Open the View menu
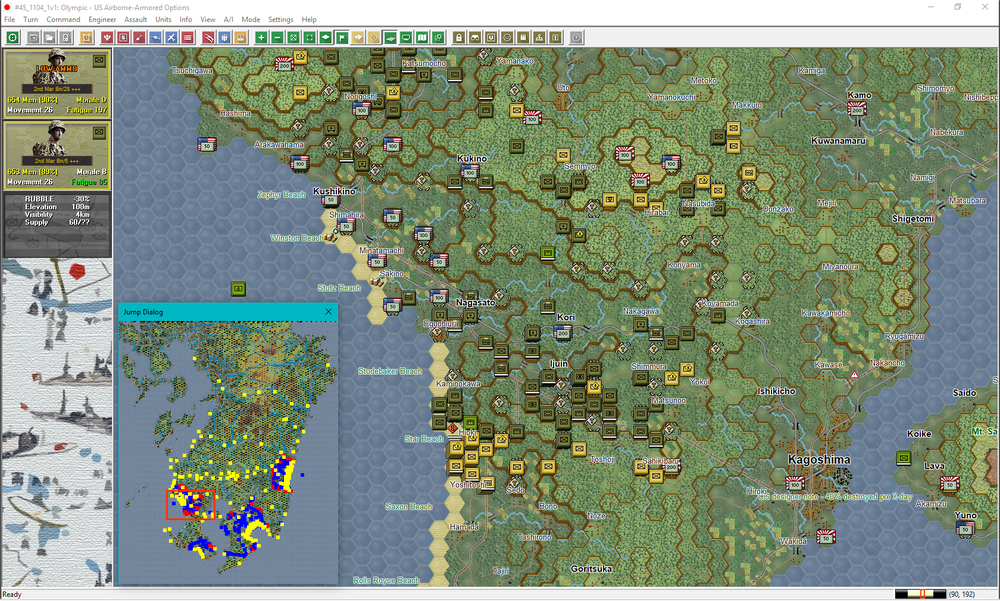This screenshot has height=601, width=1000. (208, 20)
